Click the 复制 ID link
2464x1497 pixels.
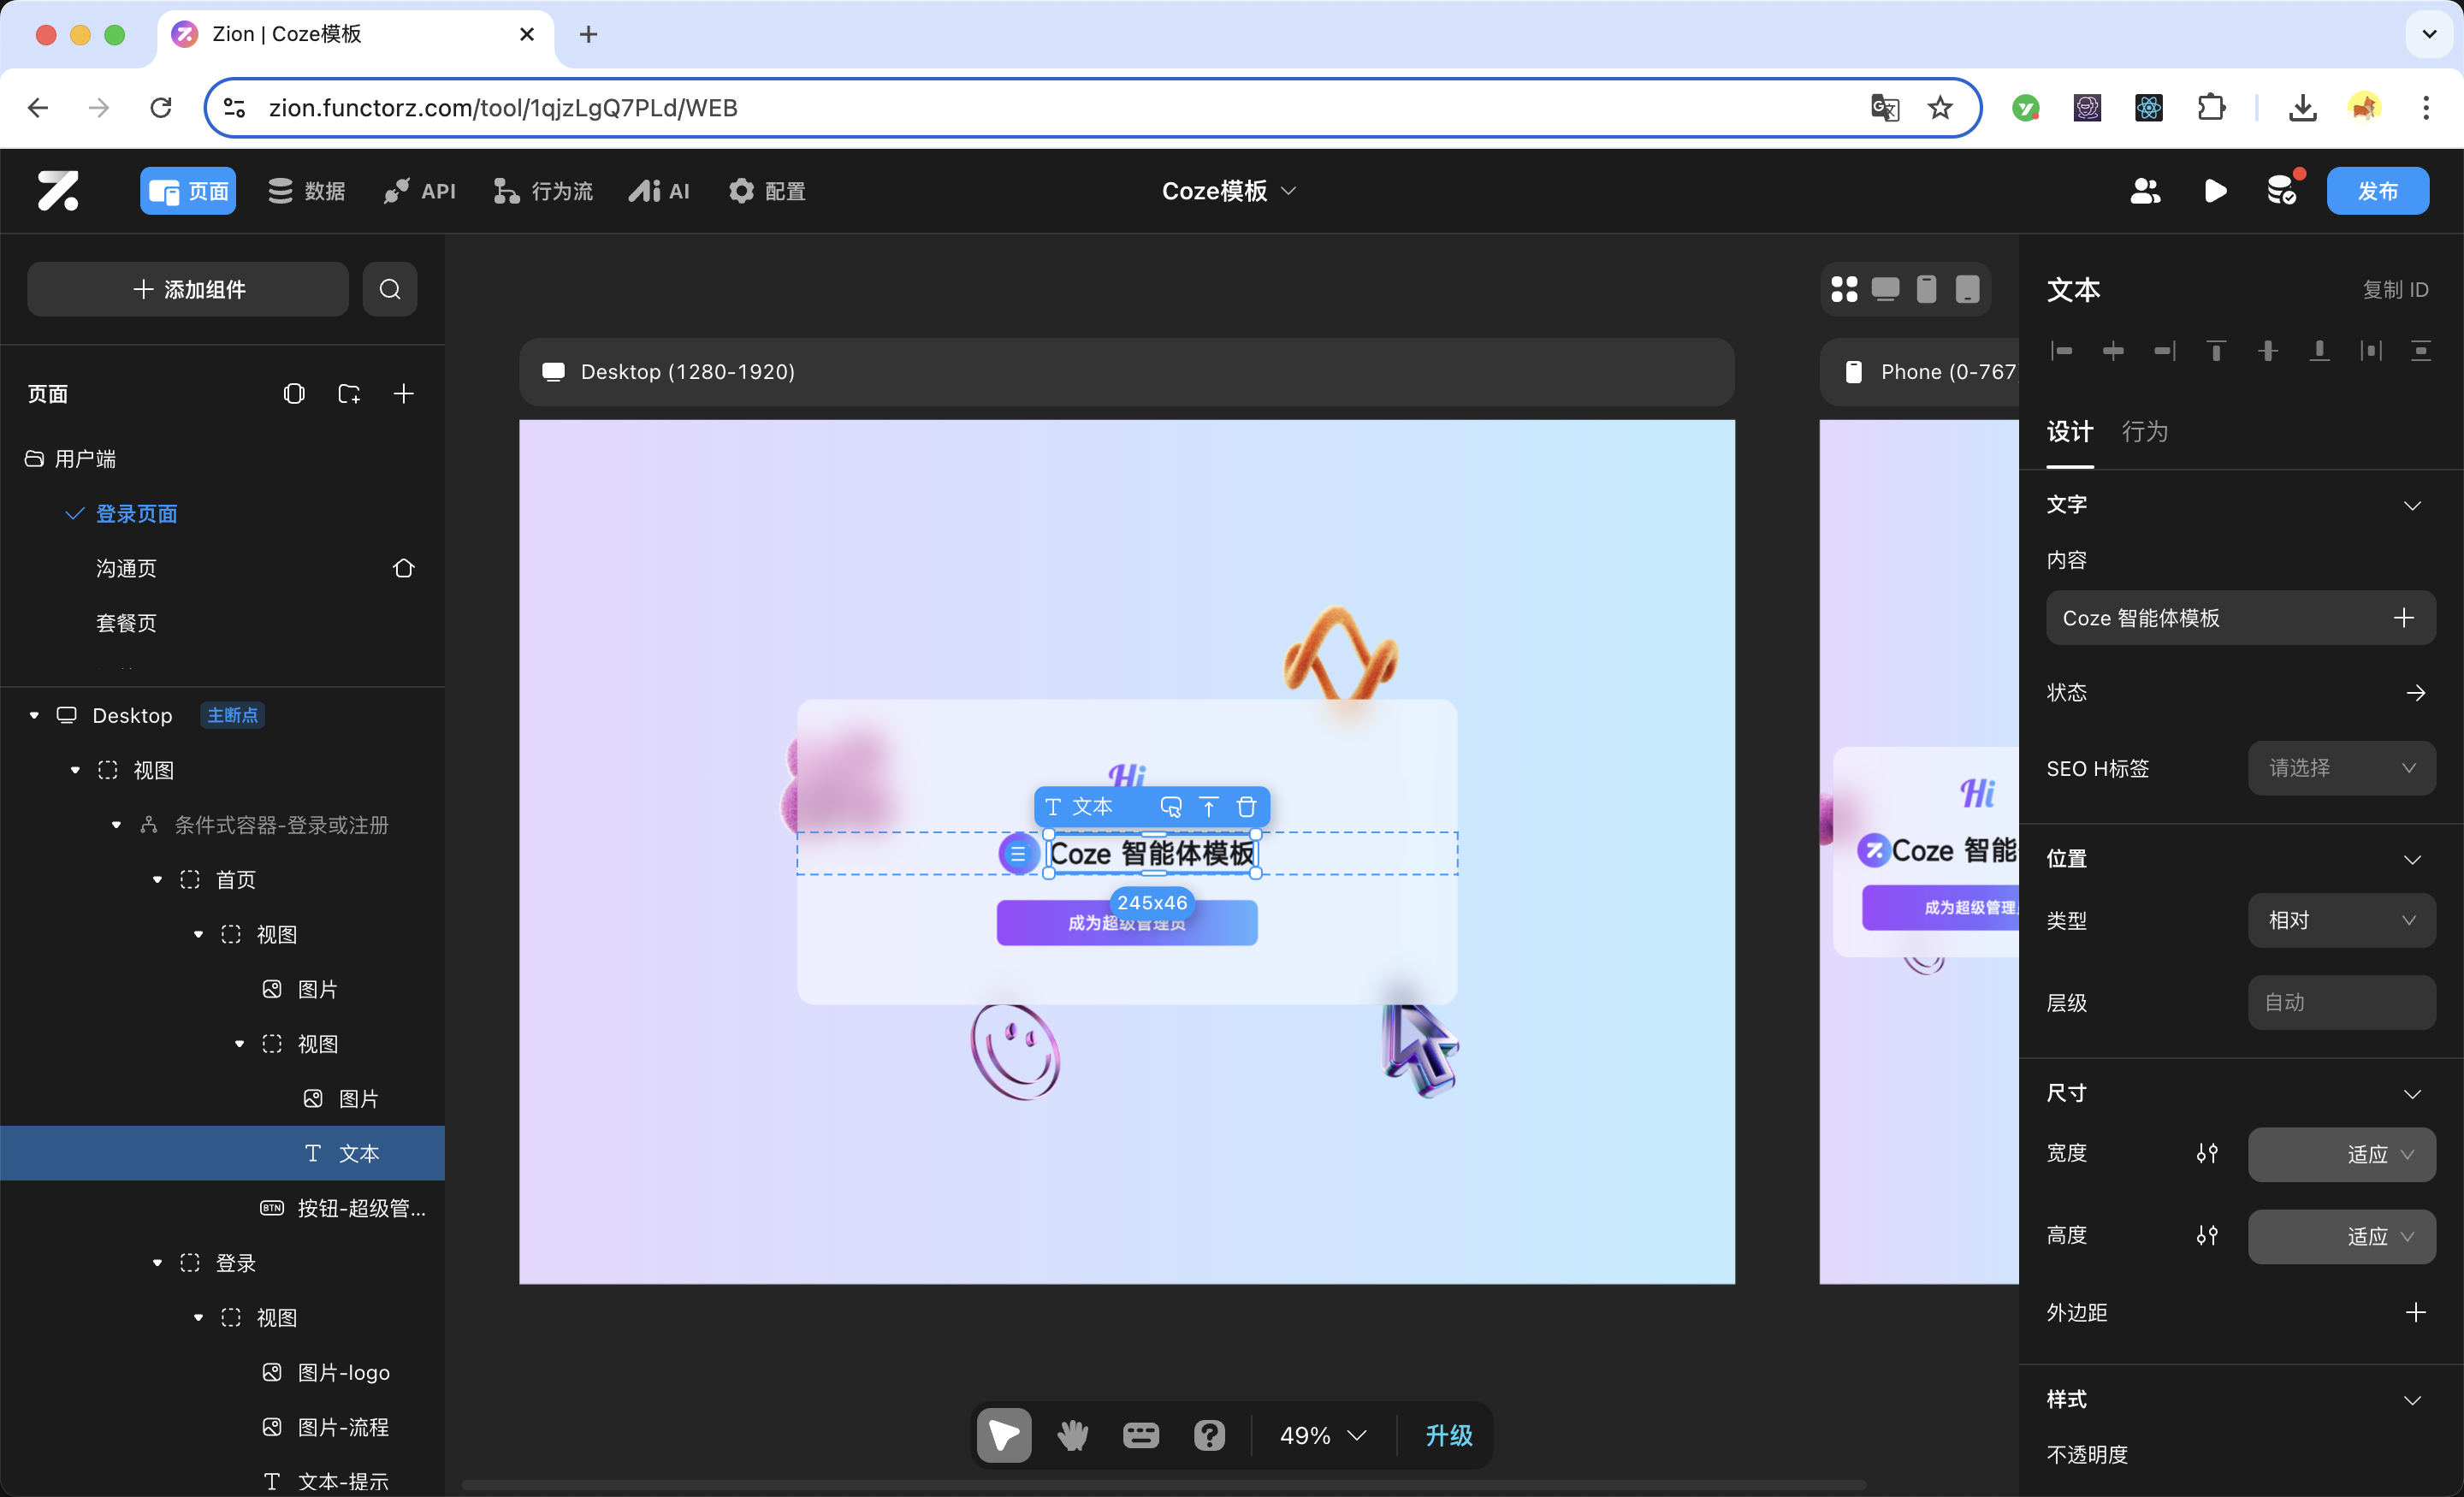click(2396, 290)
